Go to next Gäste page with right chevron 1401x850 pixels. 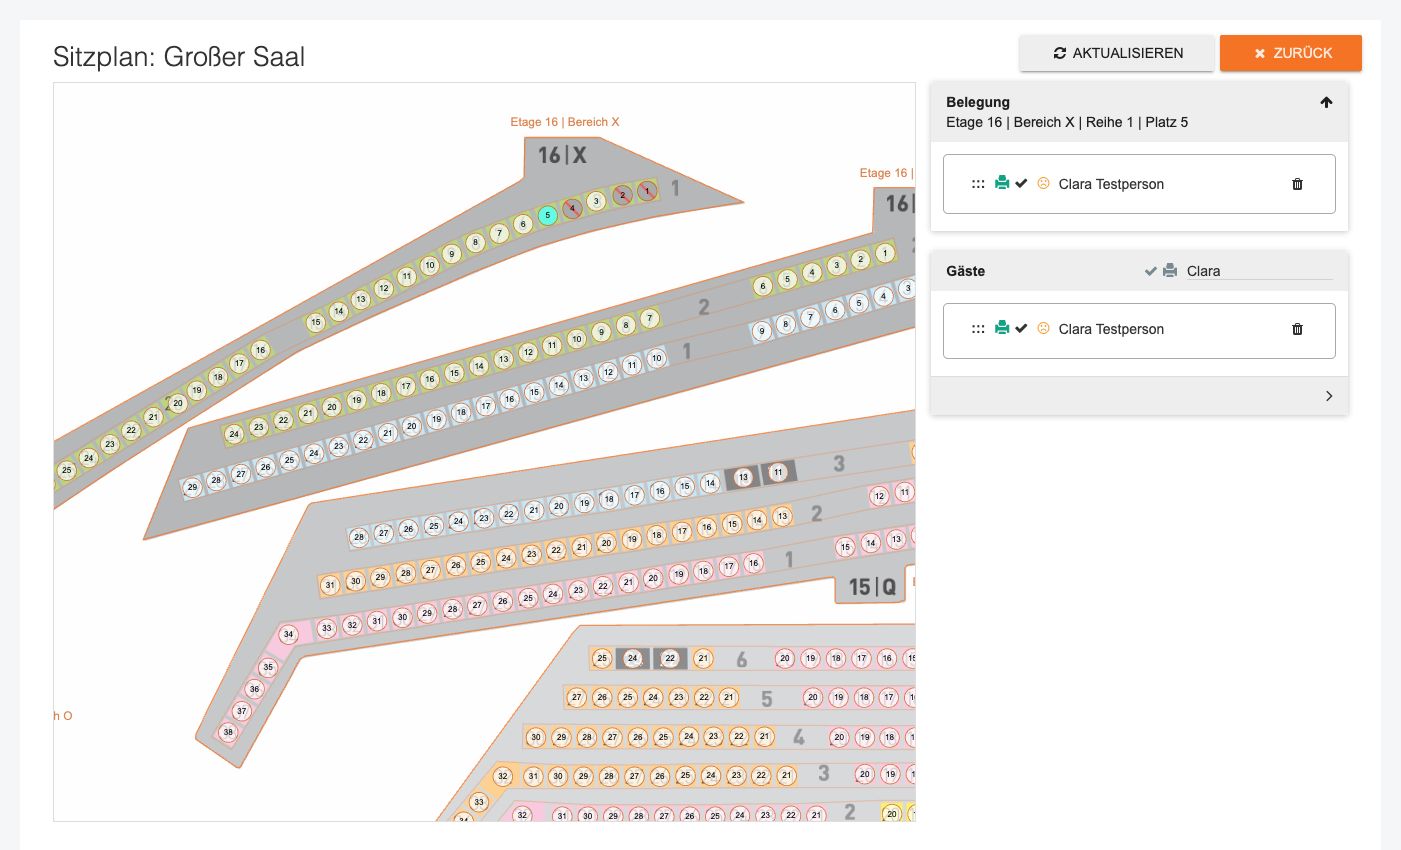pos(1329,396)
